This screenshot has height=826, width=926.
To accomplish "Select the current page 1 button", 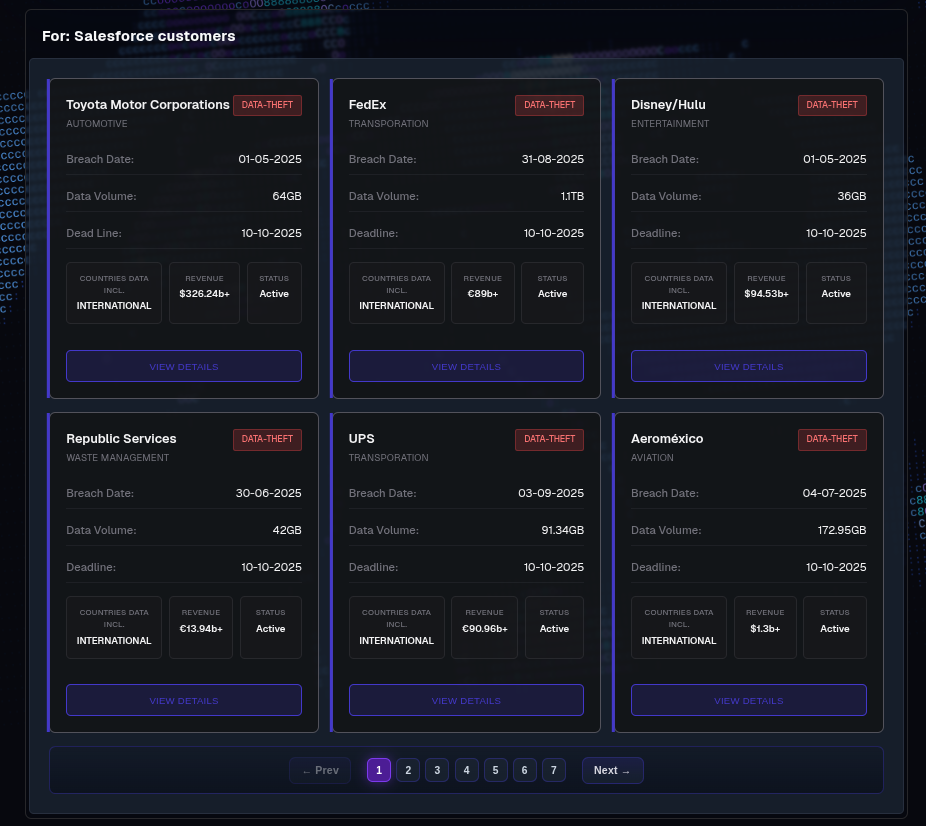I will click(378, 770).
